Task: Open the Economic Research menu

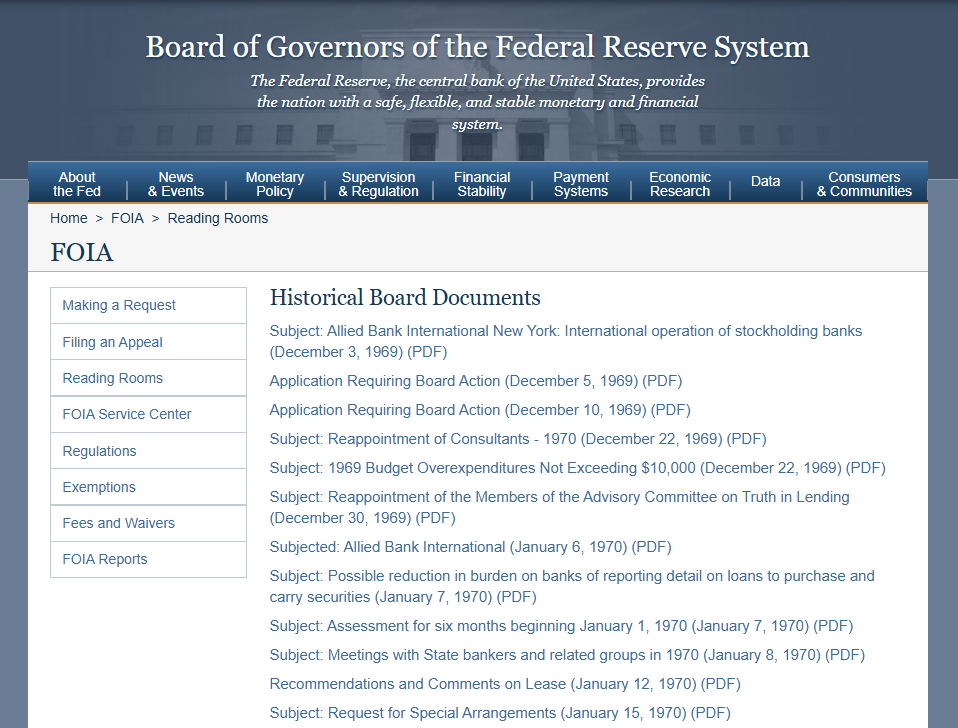Action: [x=680, y=184]
